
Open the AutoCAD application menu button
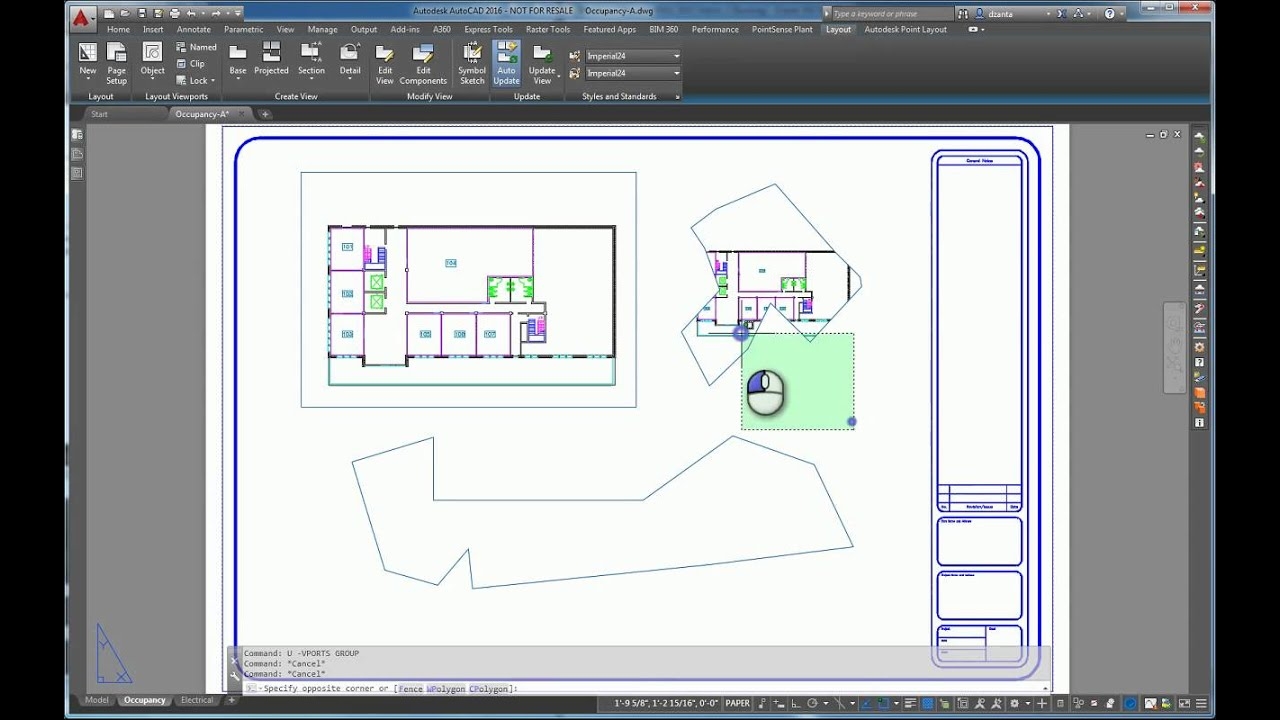pyautogui.click(x=82, y=16)
